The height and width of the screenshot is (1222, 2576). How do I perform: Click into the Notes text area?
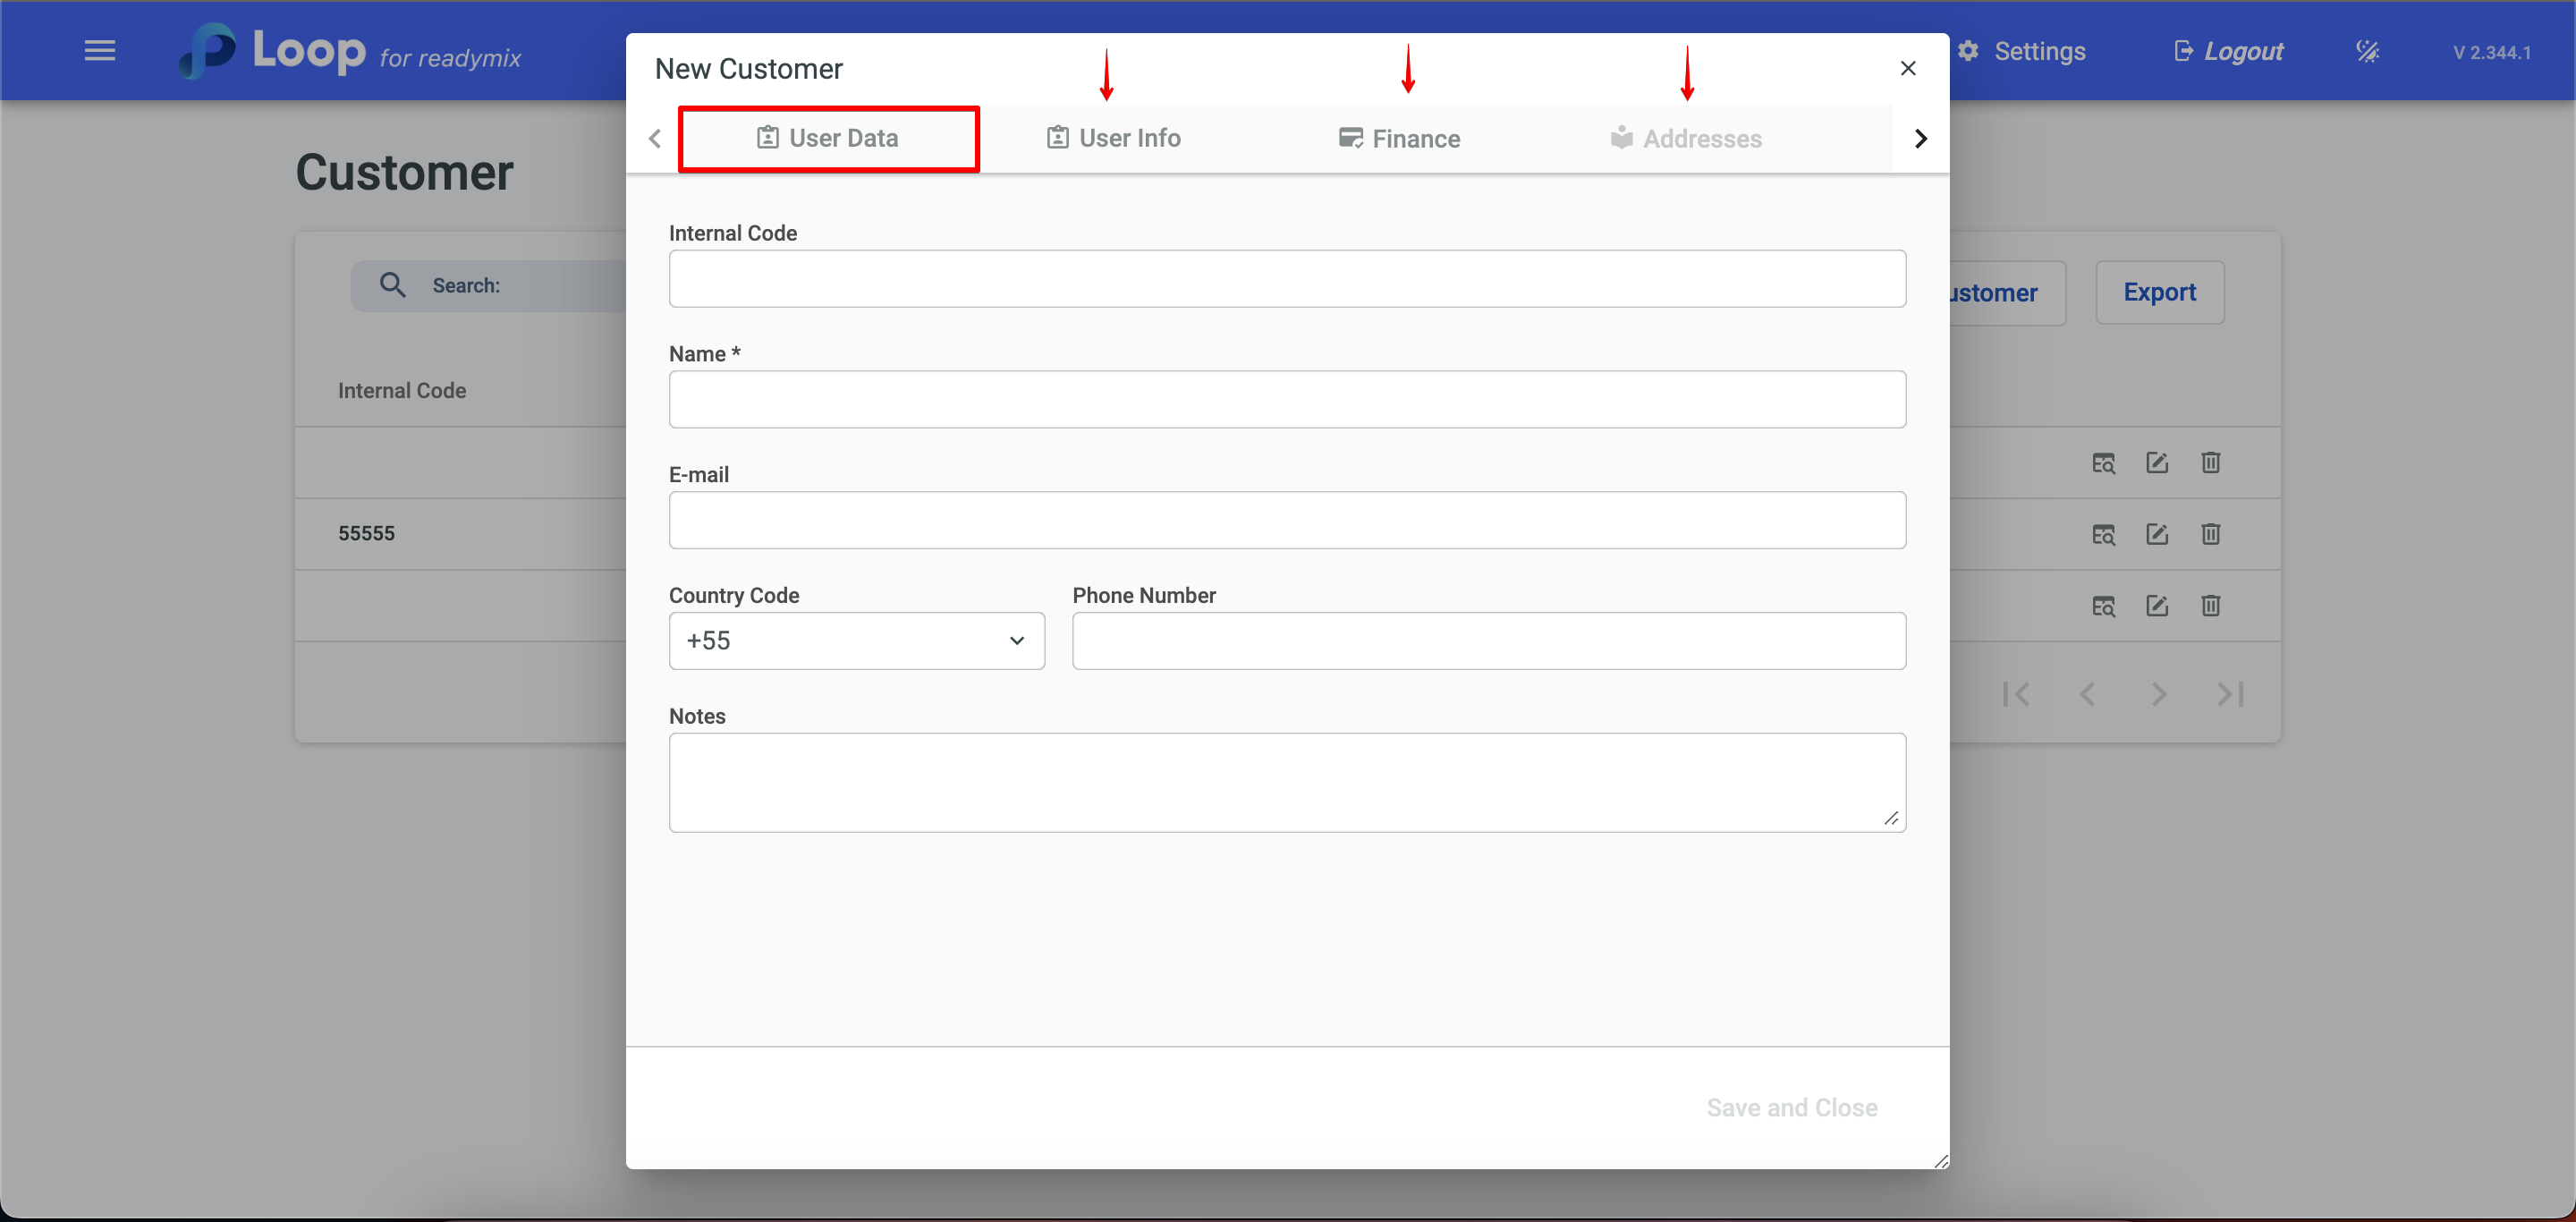point(1286,782)
